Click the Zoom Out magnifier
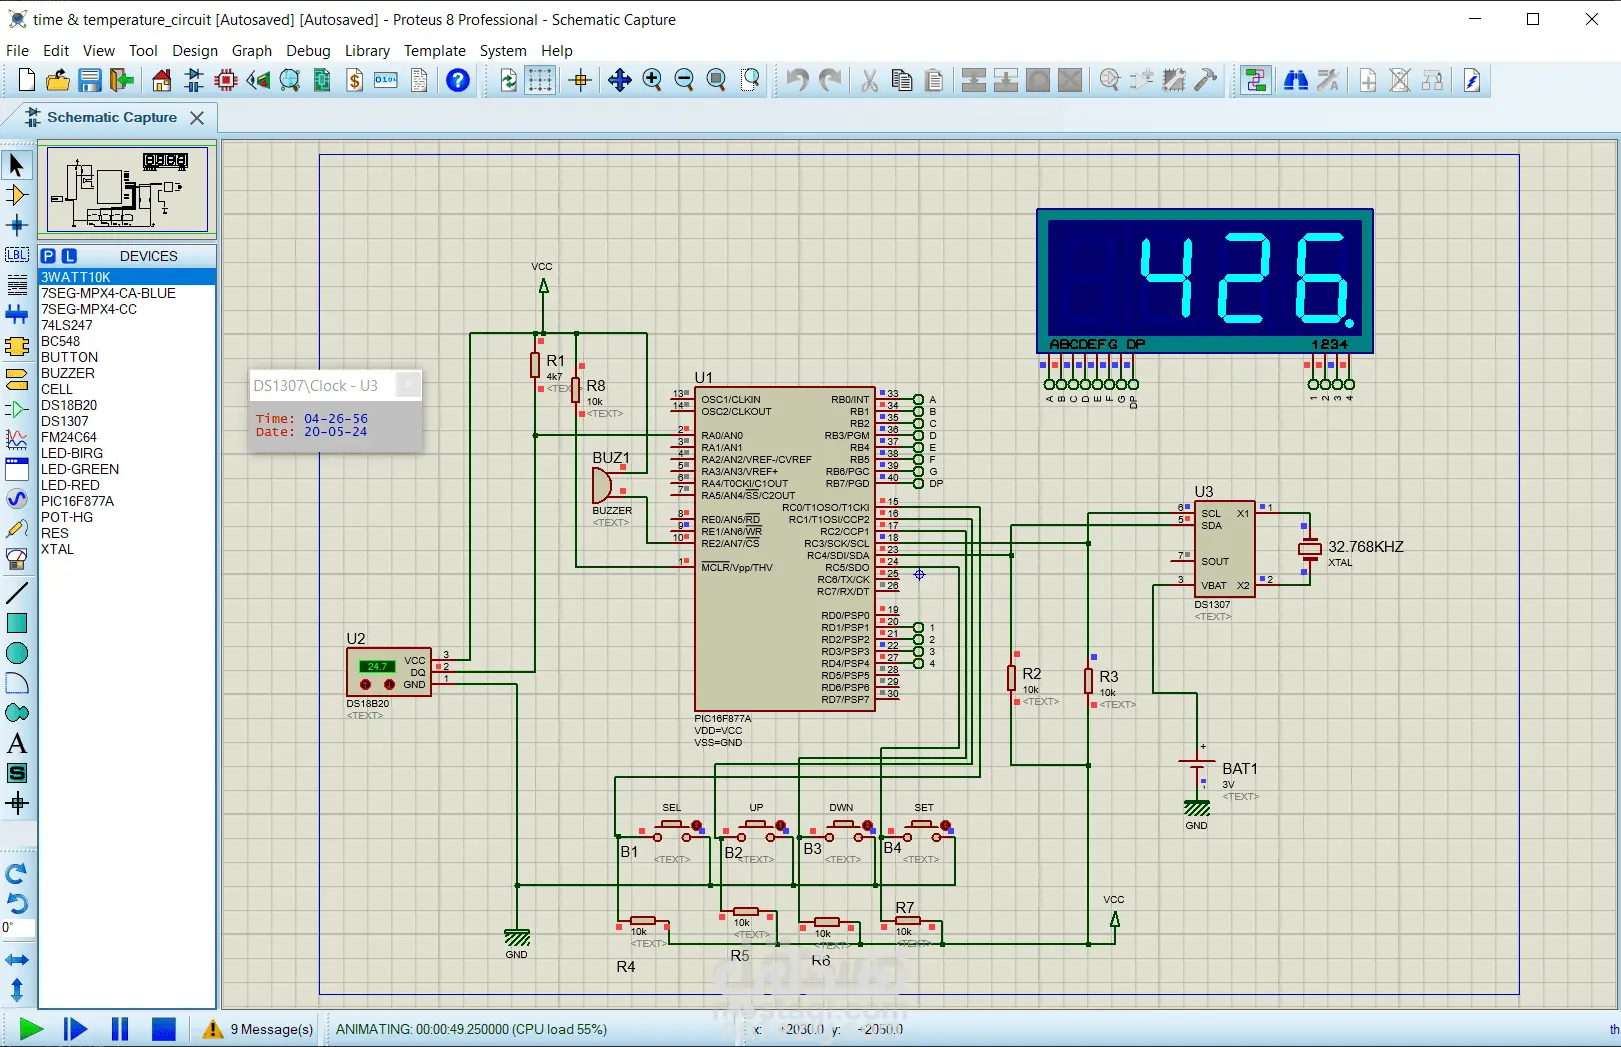This screenshot has height=1047, width=1621. [x=684, y=80]
